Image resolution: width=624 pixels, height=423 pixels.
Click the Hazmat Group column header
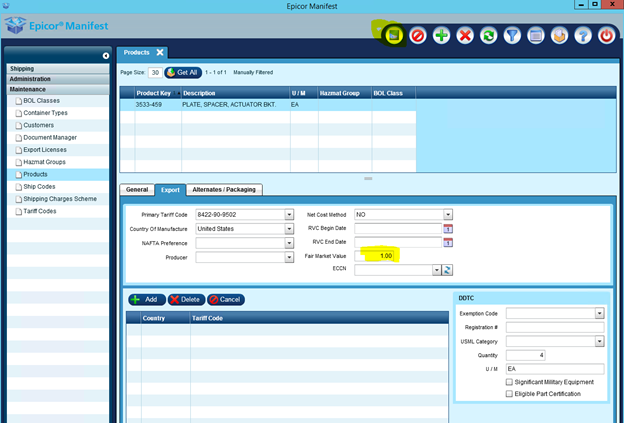click(x=345, y=93)
